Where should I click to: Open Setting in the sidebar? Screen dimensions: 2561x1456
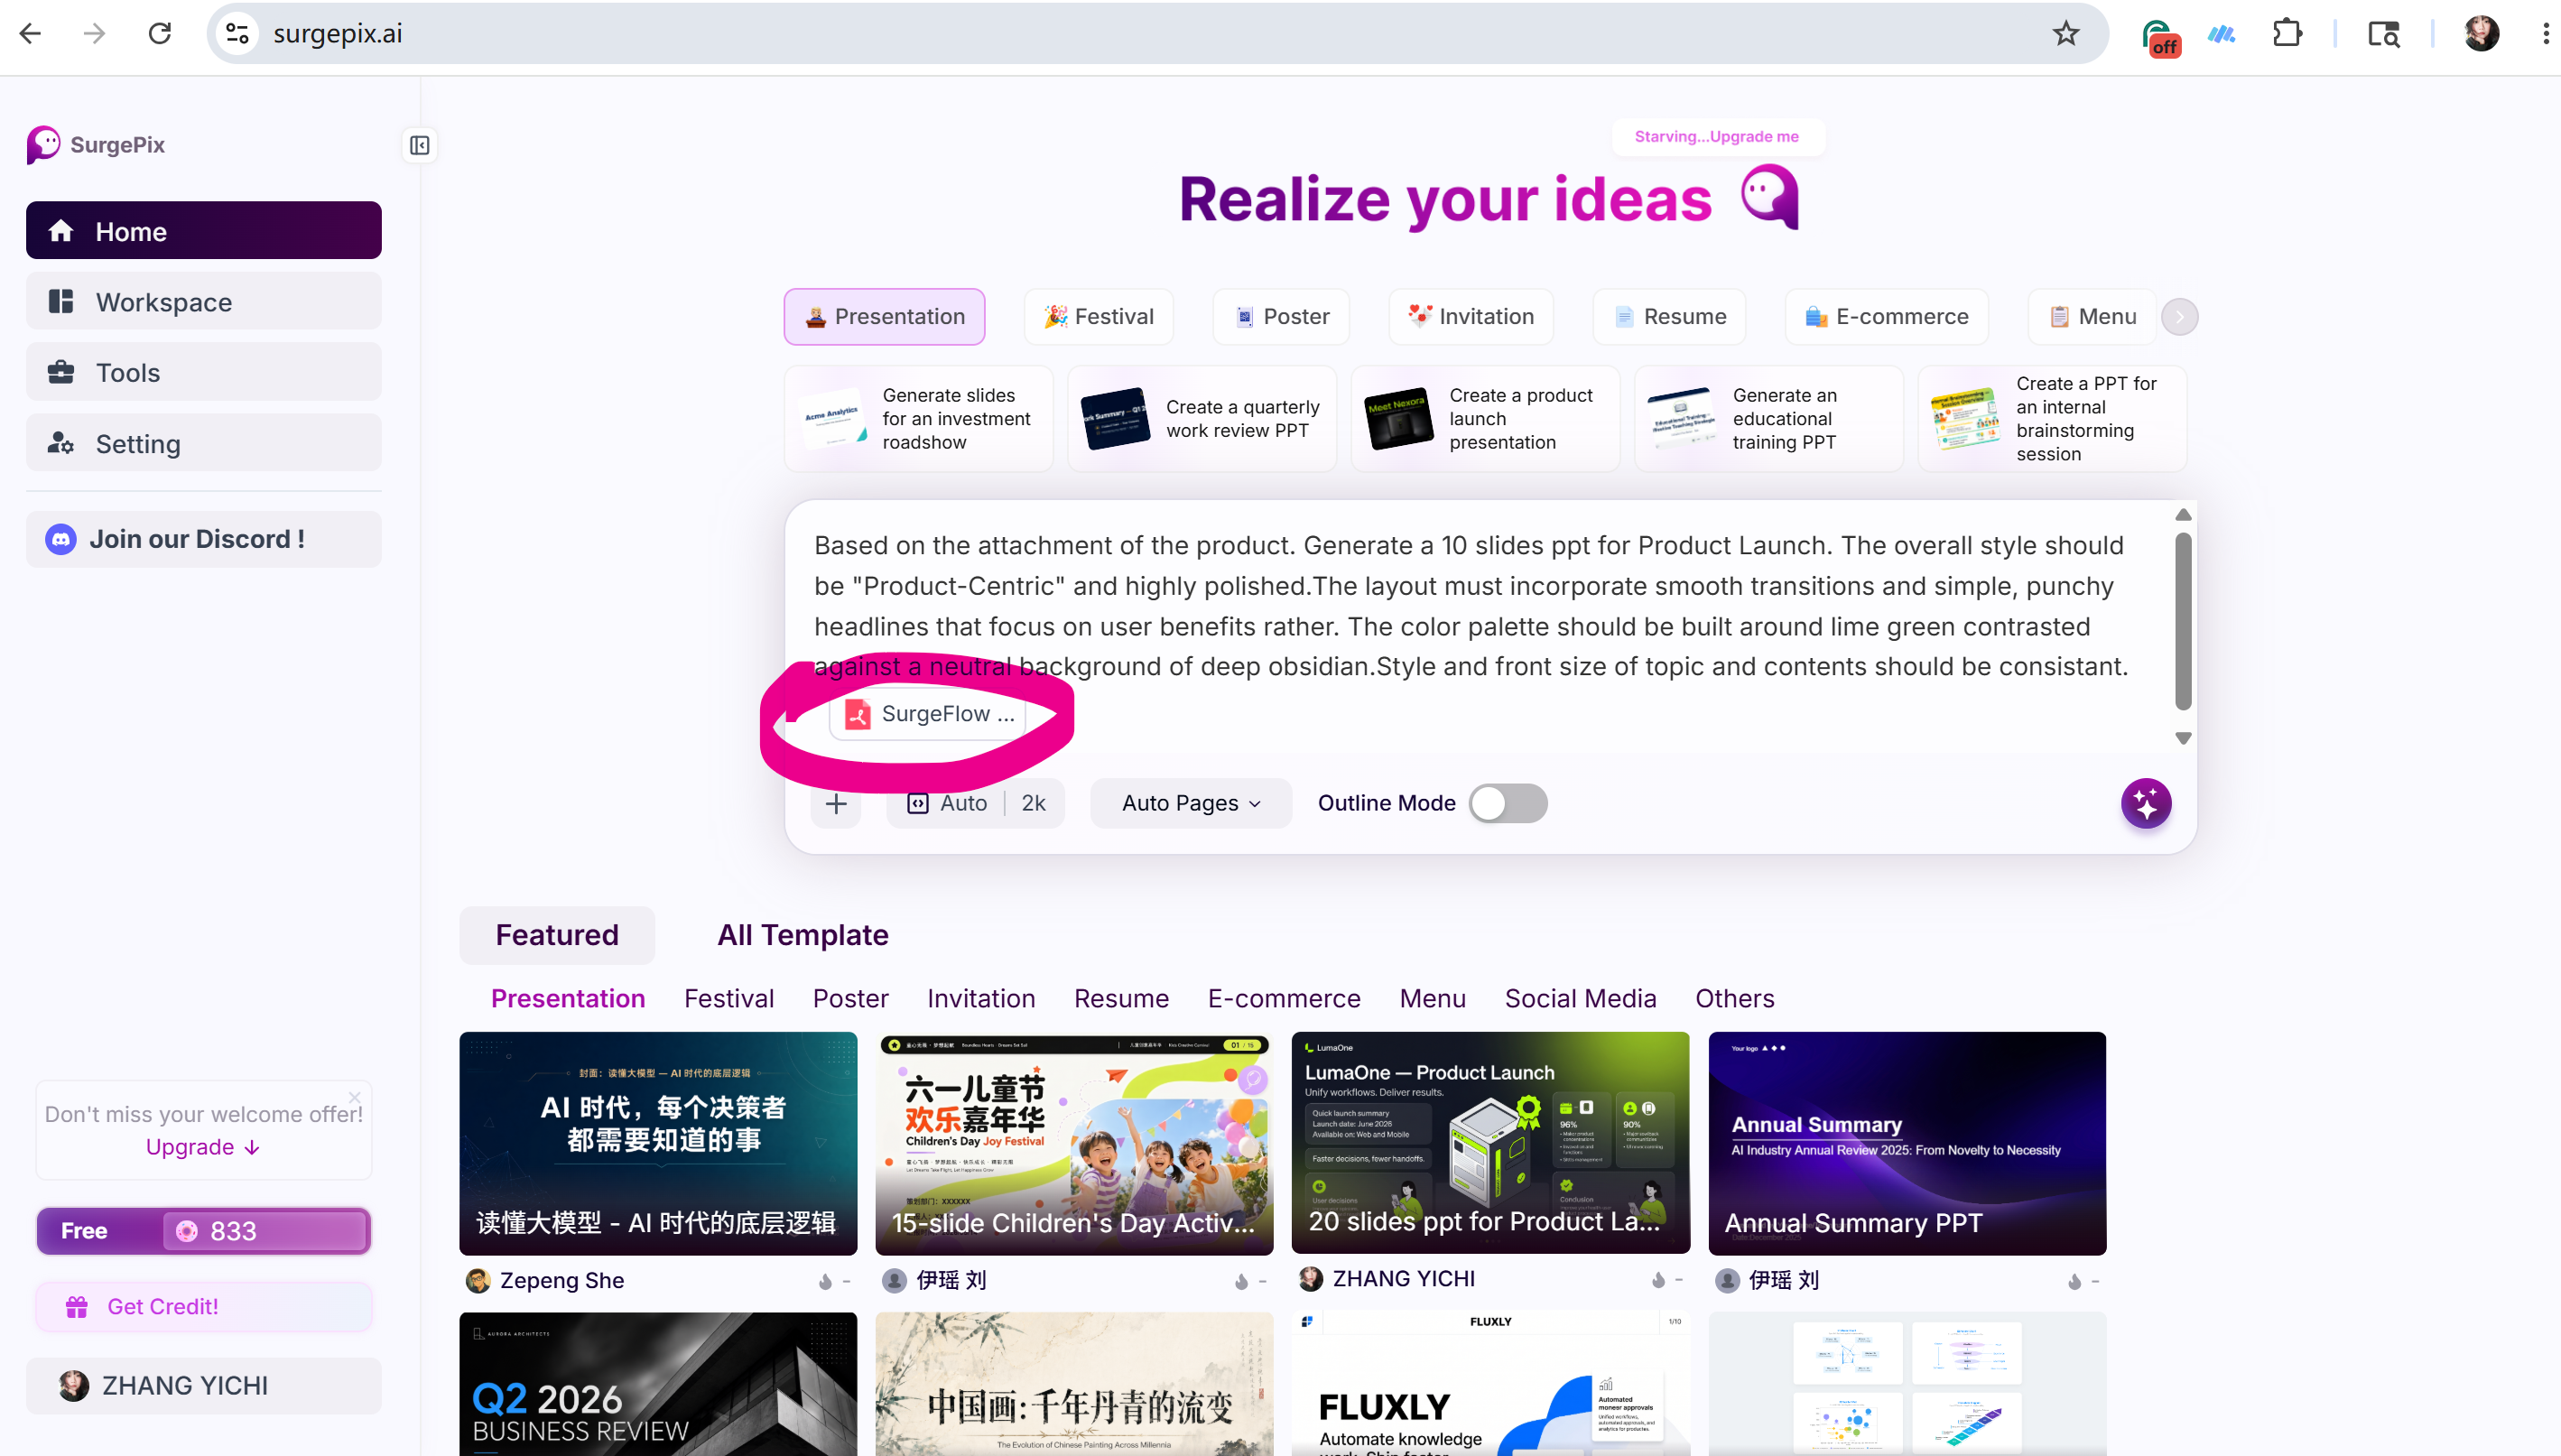tap(203, 443)
